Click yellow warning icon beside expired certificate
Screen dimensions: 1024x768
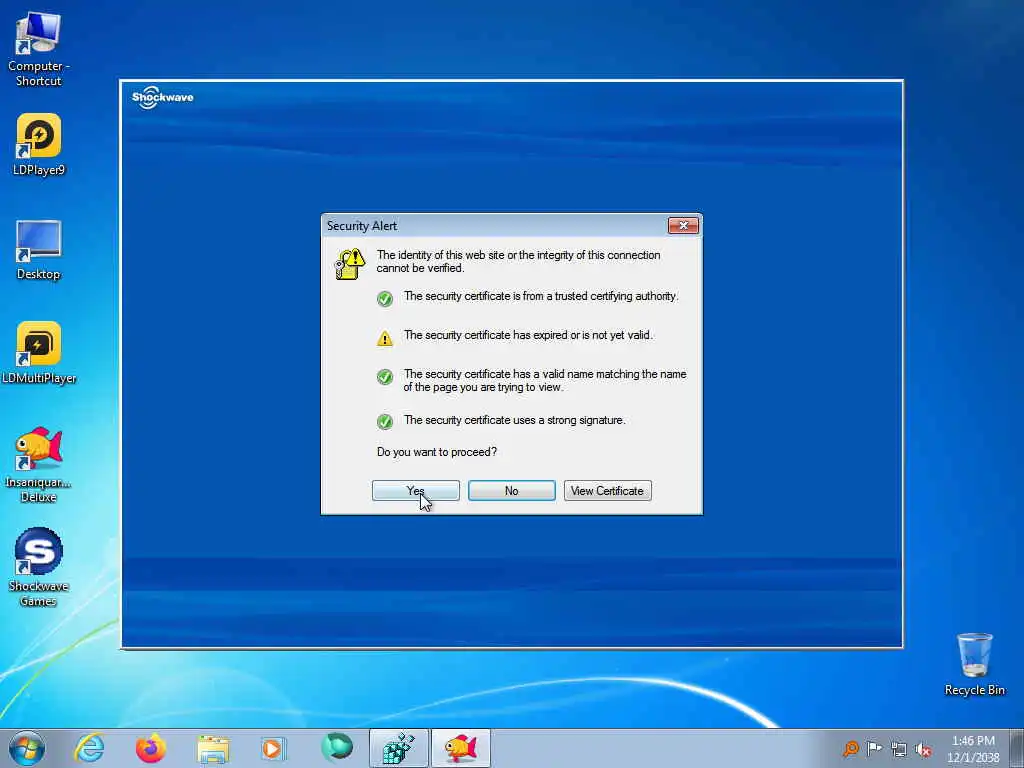click(x=385, y=338)
